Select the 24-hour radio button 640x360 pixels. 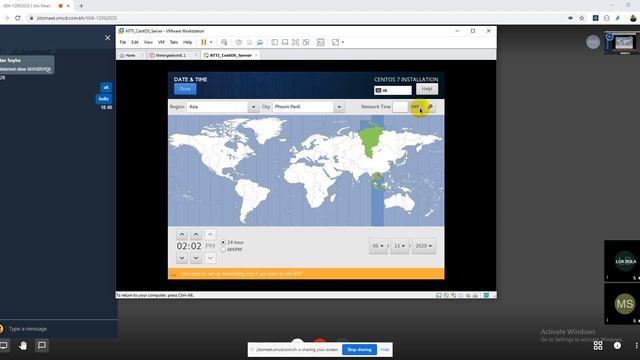(223, 242)
